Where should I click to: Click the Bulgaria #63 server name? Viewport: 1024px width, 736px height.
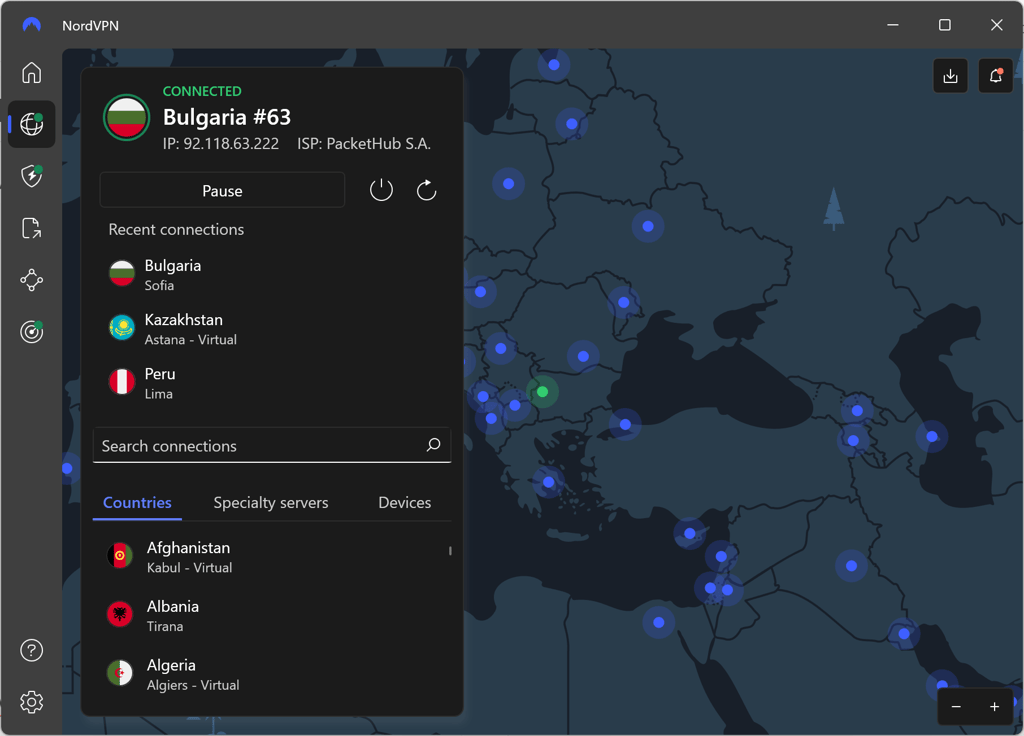coord(227,117)
